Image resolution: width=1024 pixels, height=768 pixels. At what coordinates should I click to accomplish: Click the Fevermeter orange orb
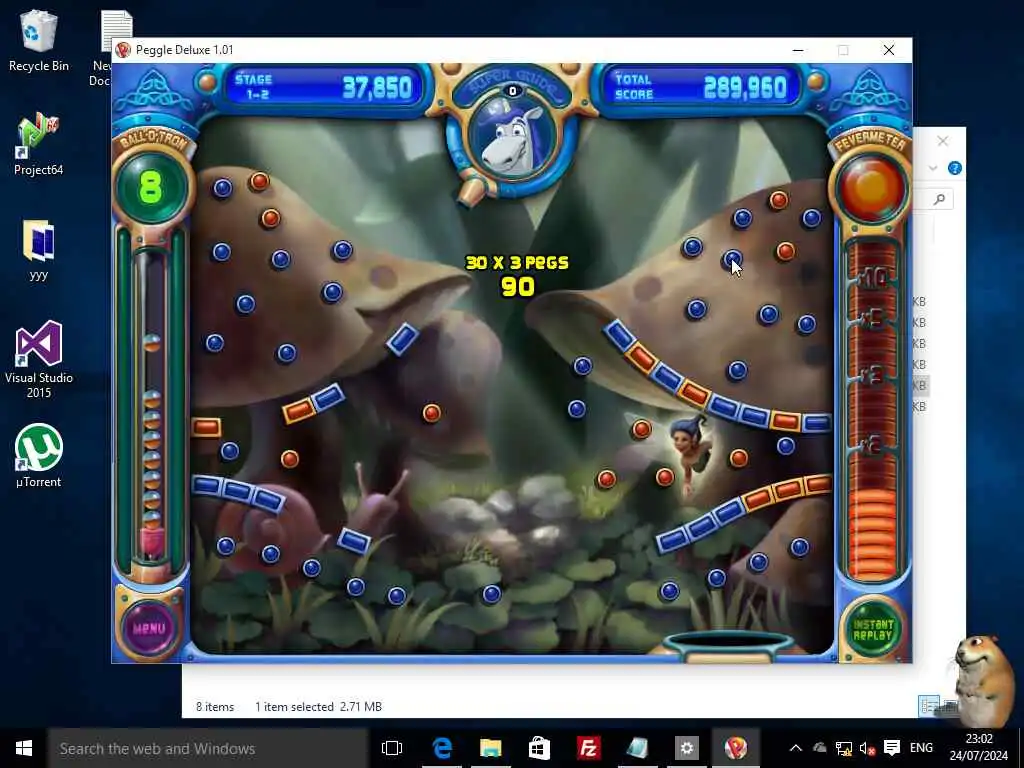pyautogui.click(x=871, y=185)
